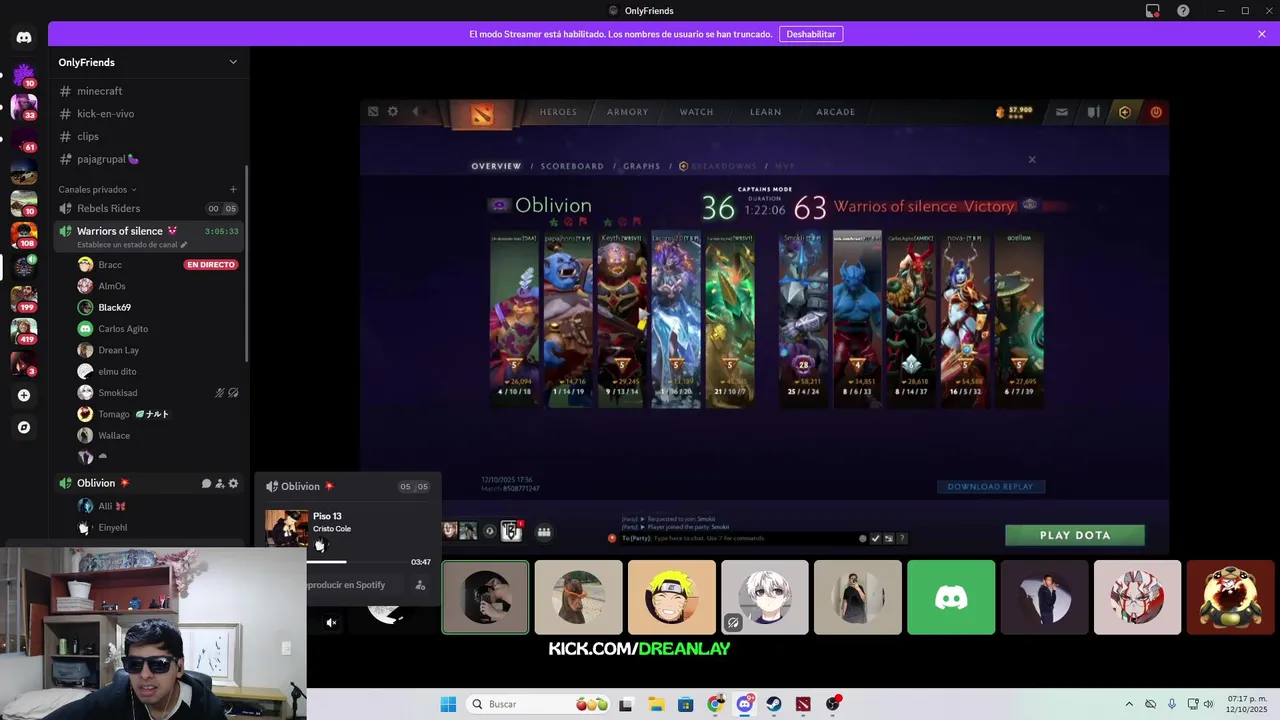Create channel in Canales privados with plus

coord(233,189)
